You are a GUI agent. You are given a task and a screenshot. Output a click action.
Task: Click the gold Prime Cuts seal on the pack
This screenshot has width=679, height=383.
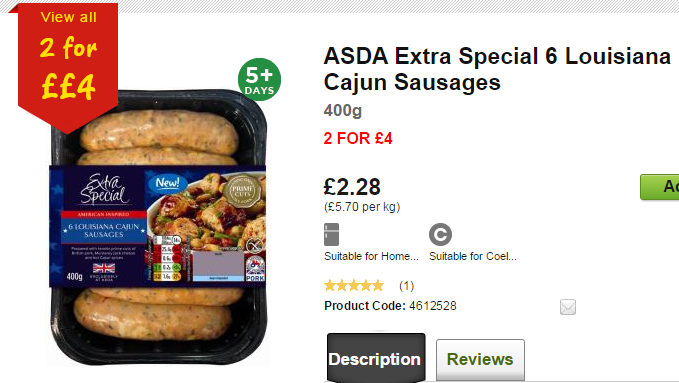[x=242, y=191]
